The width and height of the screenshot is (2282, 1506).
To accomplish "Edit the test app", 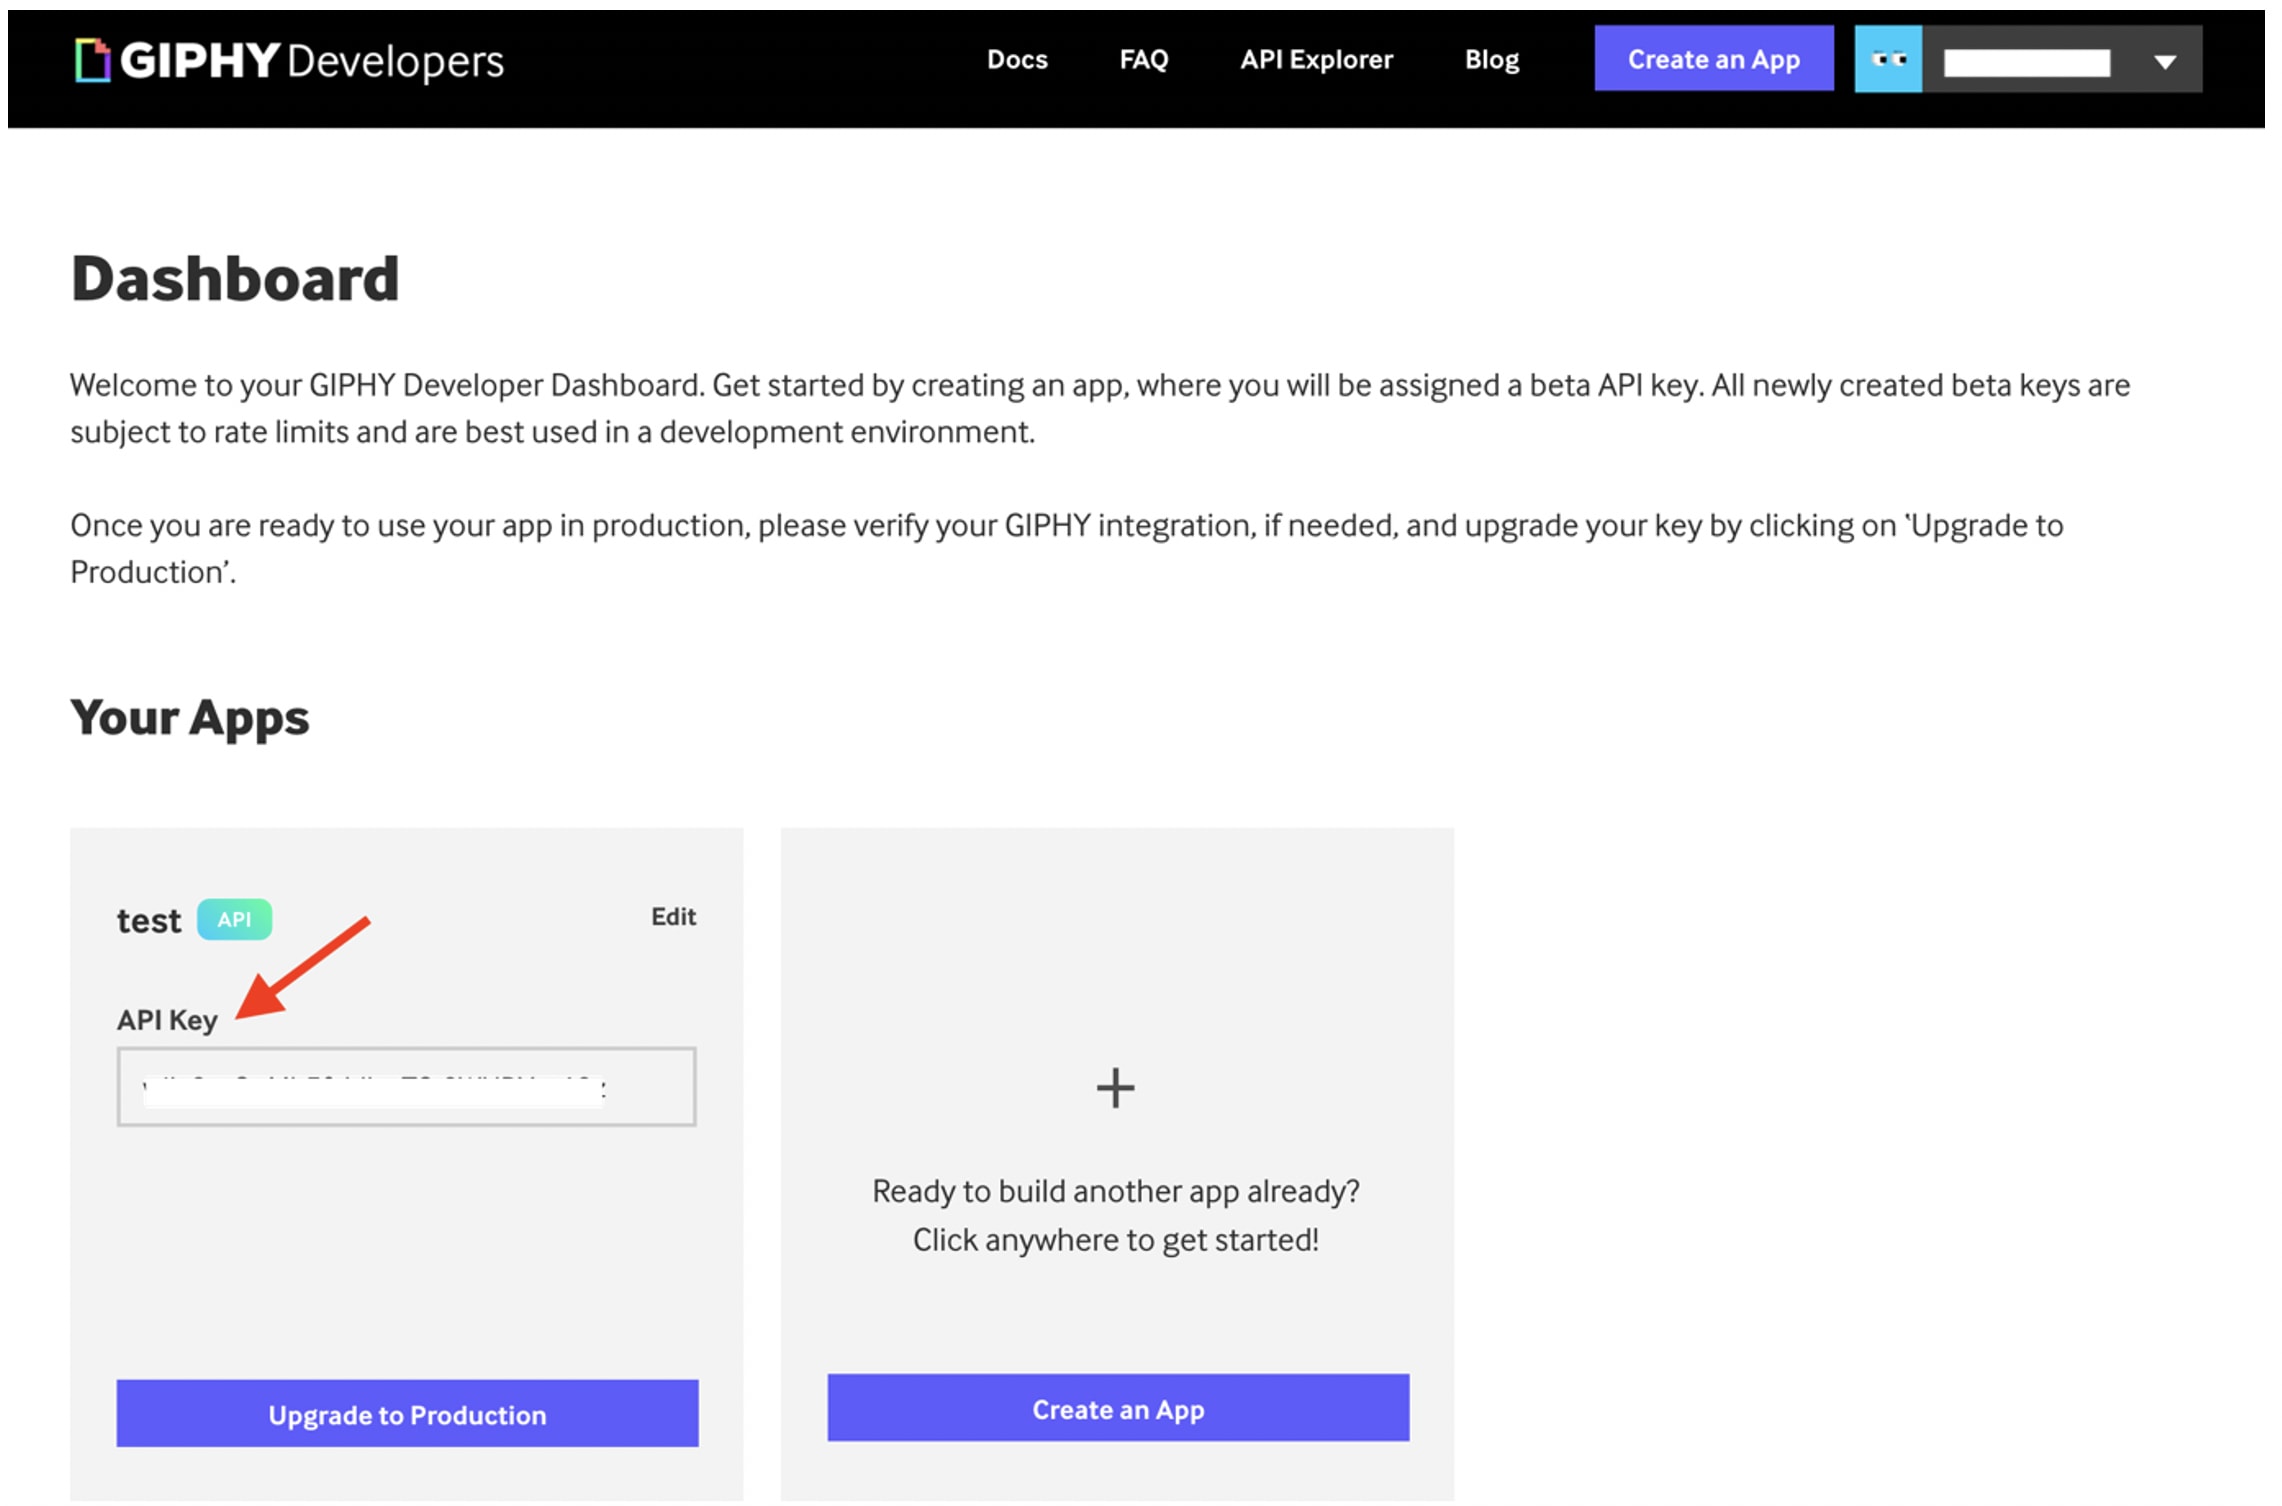I will point(673,916).
